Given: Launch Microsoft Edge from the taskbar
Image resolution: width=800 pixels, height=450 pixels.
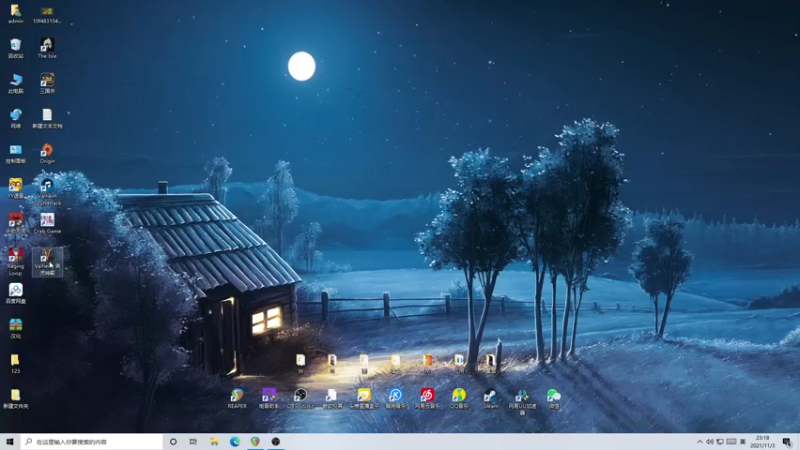Looking at the screenshot, I should tap(235, 441).
